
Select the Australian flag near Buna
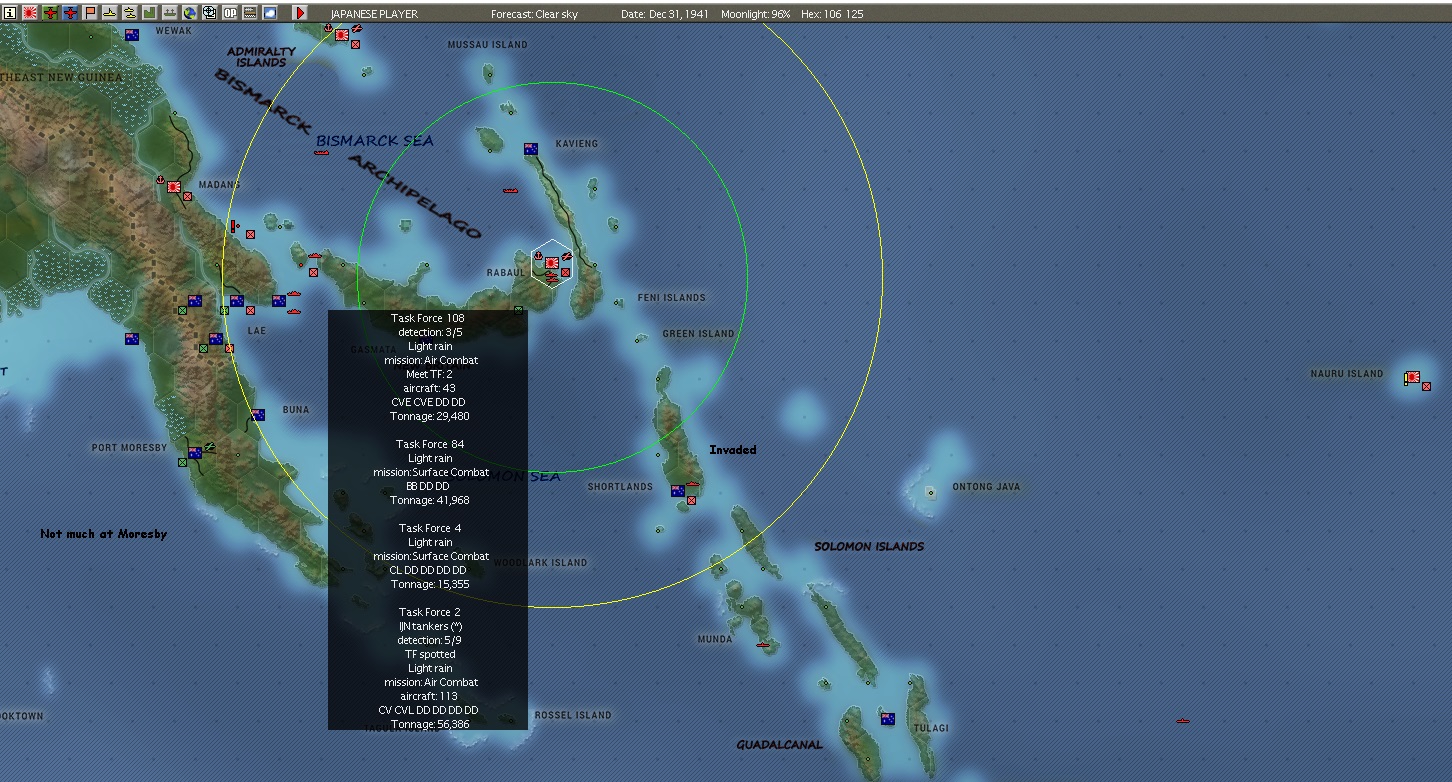pyautogui.click(x=258, y=414)
